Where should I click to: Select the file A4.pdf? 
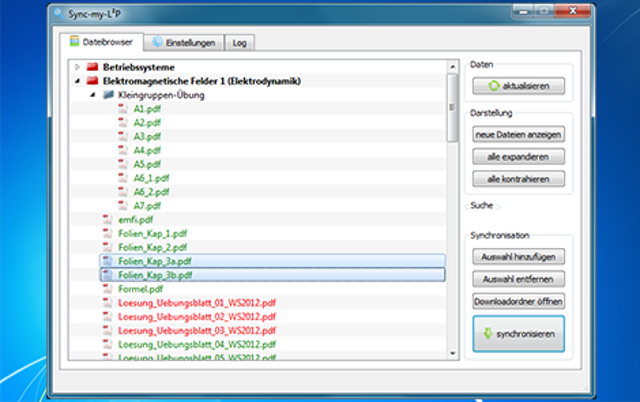pos(147,151)
